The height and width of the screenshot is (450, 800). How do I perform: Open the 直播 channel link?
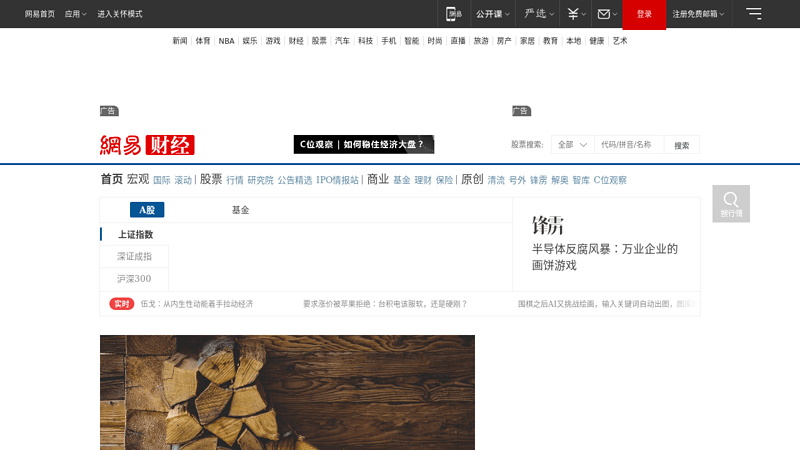point(458,41)
